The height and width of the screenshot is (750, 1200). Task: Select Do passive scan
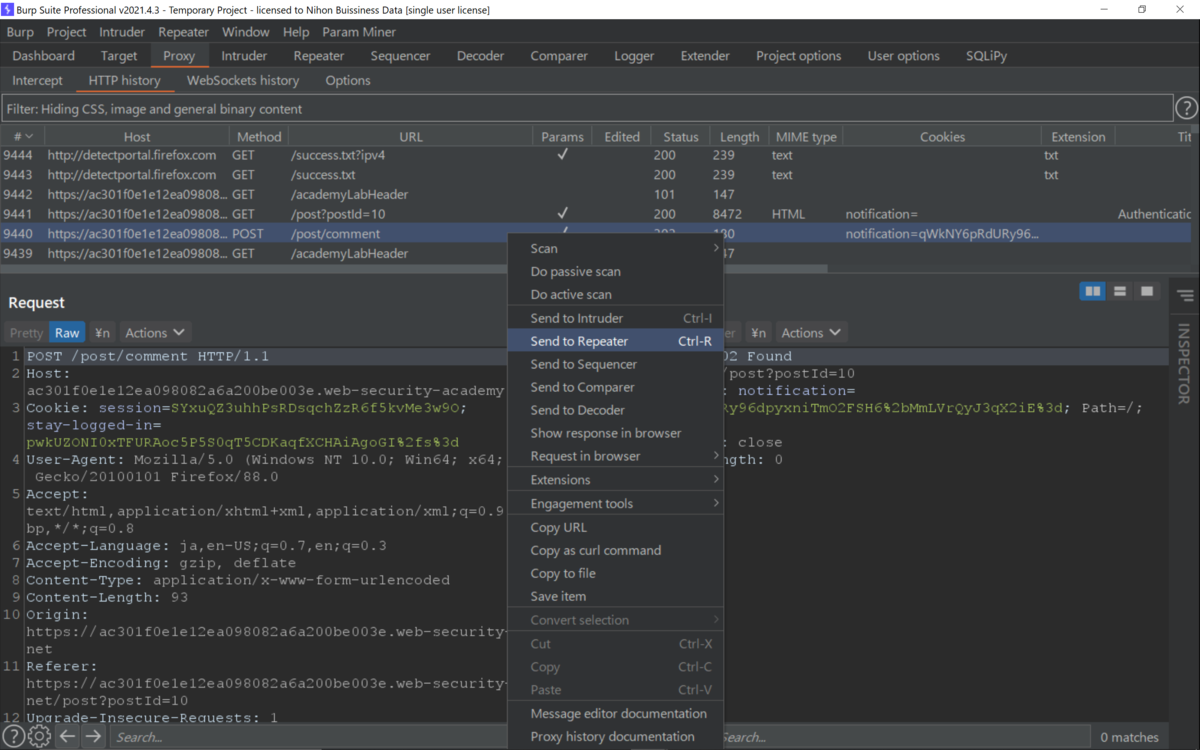[x=616, y=271]
